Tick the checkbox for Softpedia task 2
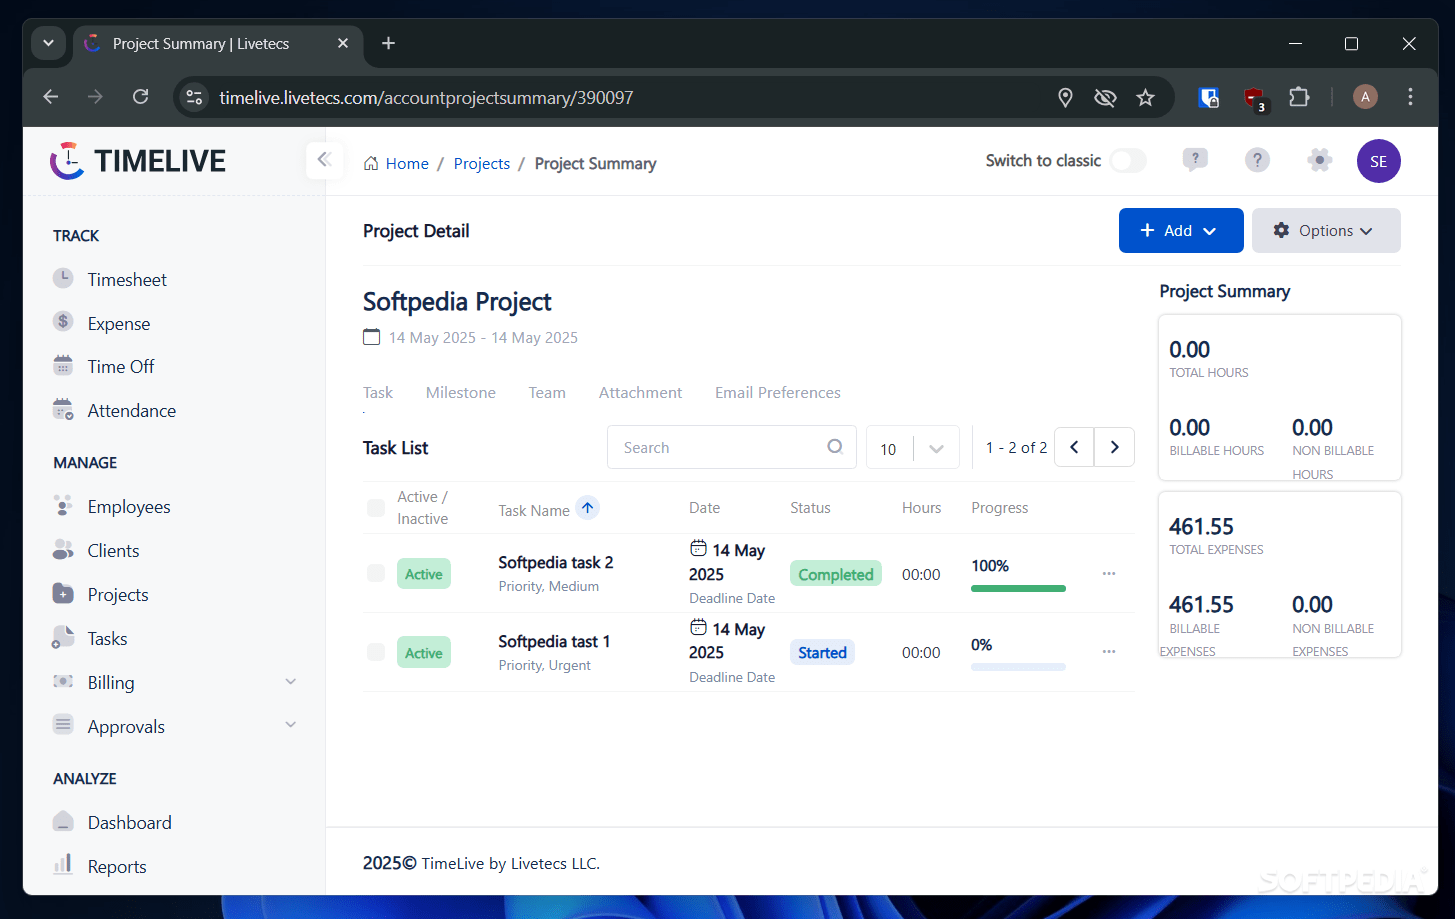1455x919 pixels. point(376,573)
